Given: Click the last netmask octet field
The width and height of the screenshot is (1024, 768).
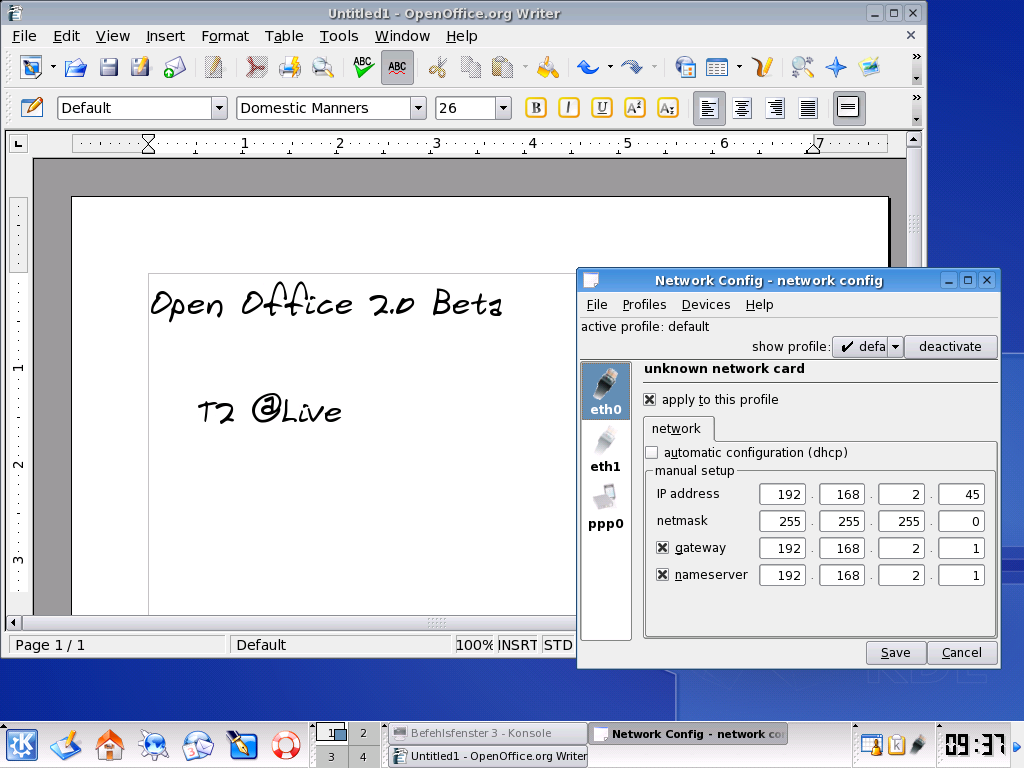Looking at the screenshot, I should tap(961, 521).
